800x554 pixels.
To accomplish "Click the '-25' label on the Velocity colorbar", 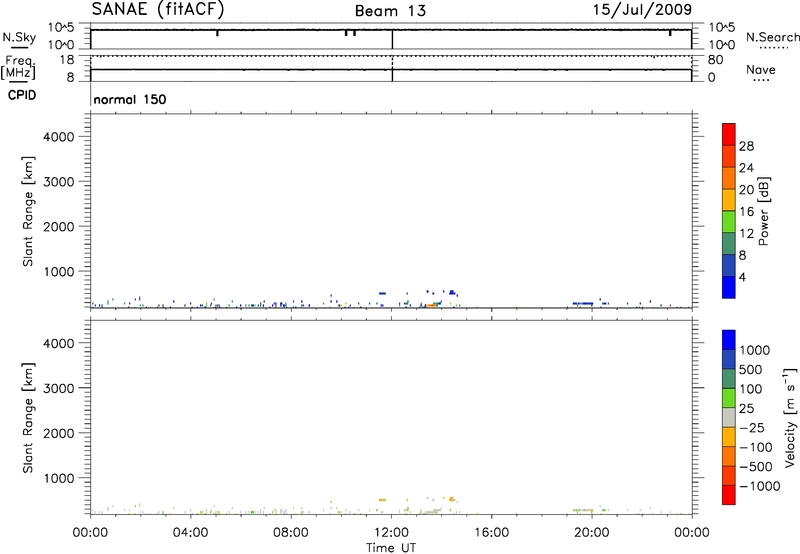I will click(x=752, y=427).
